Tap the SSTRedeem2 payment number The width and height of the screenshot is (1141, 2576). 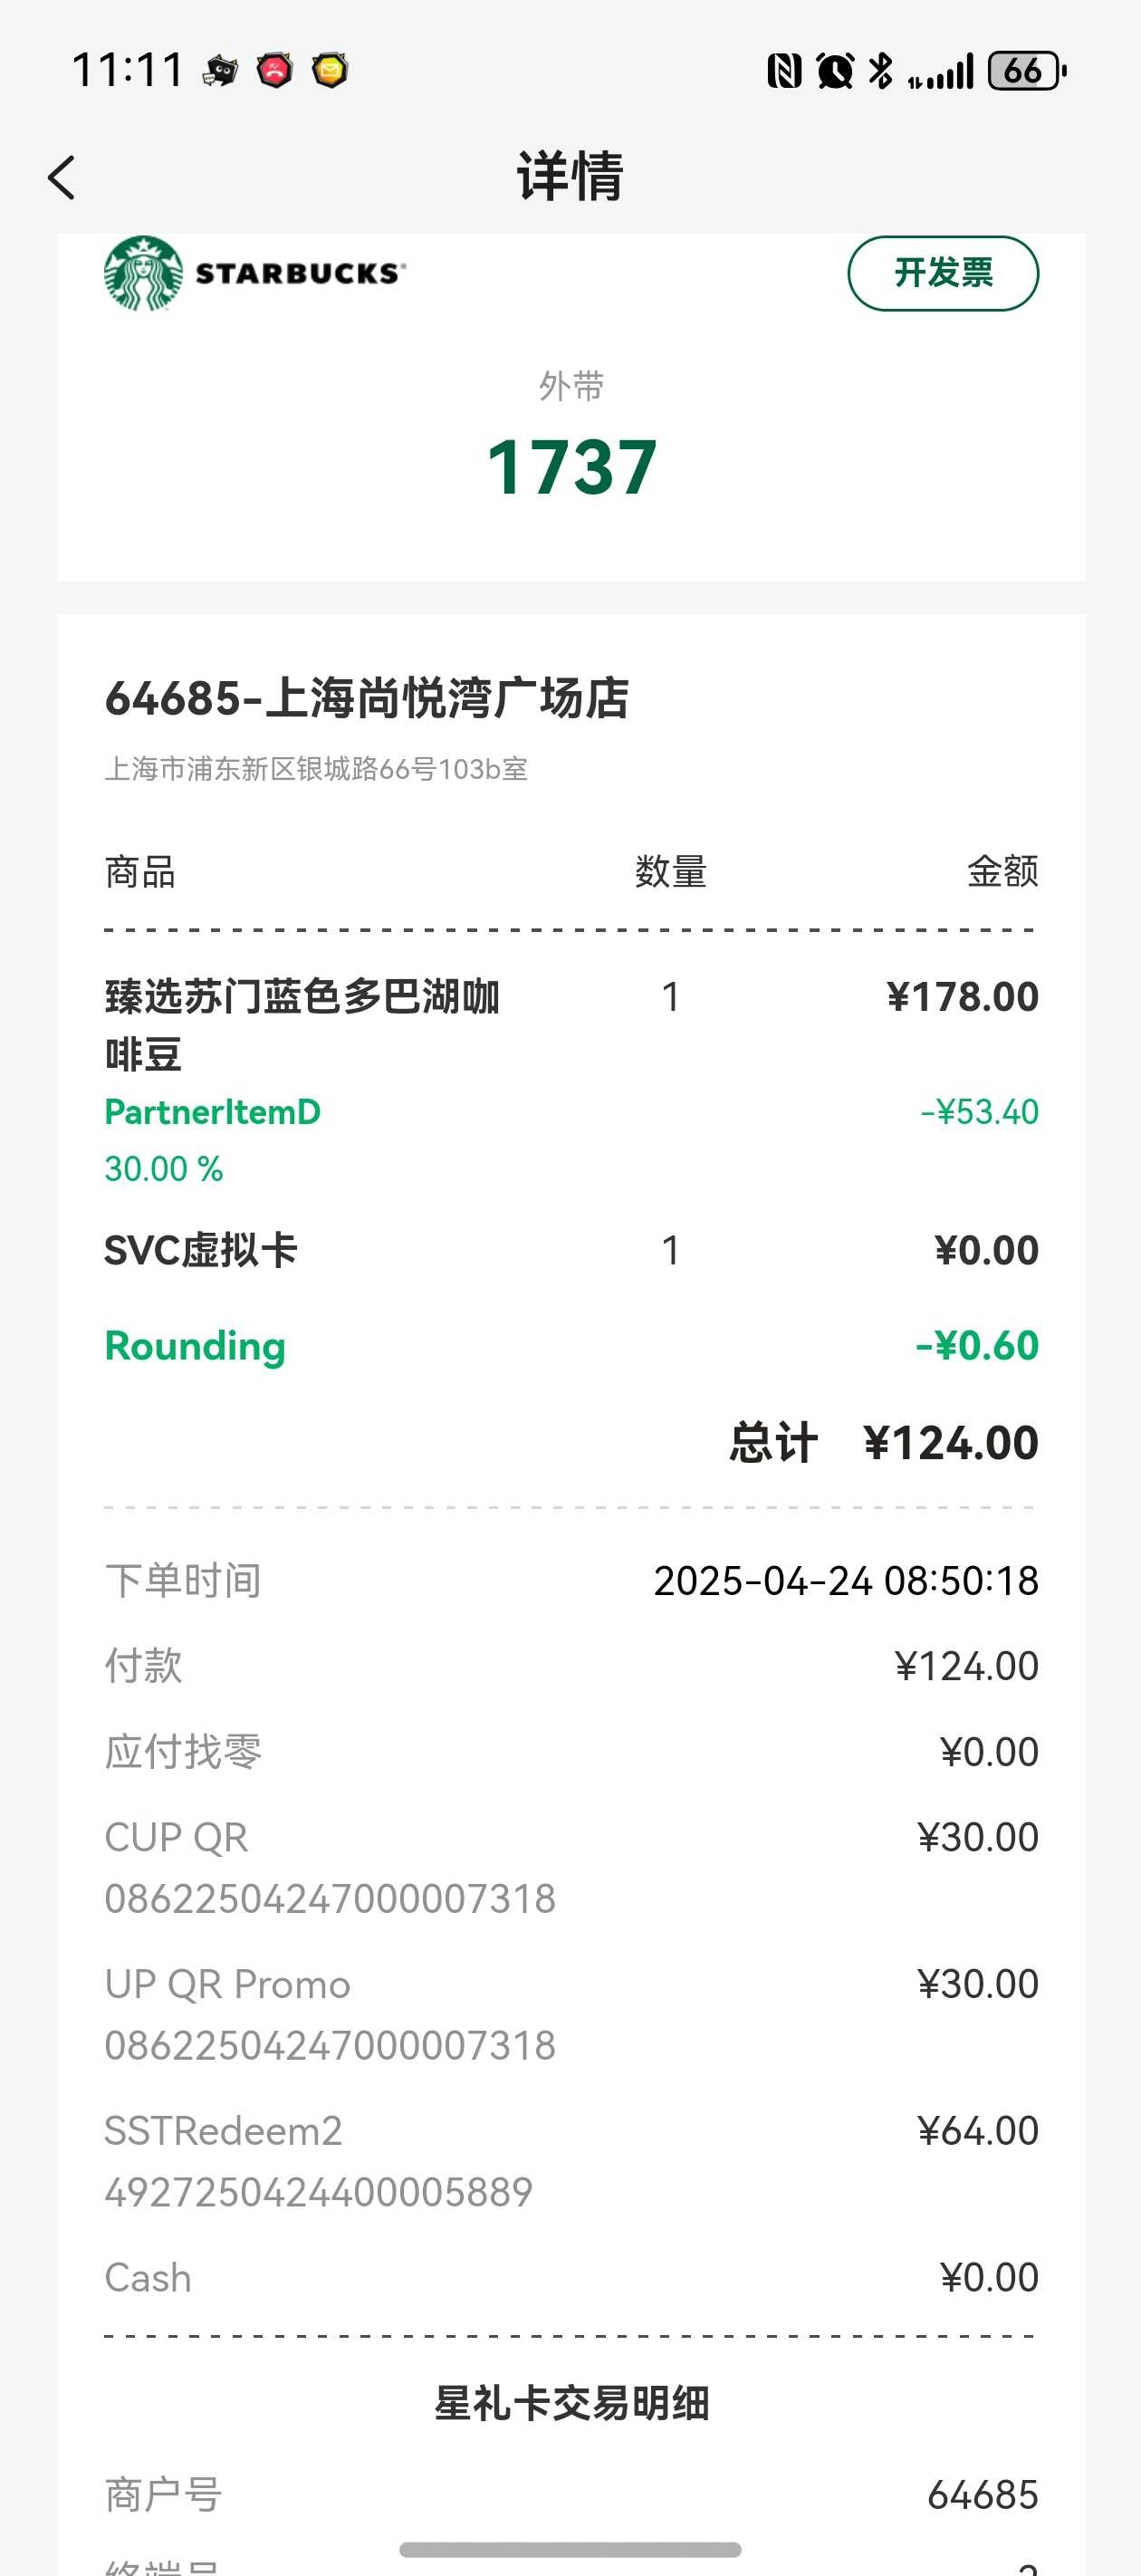coord(318,2192)
